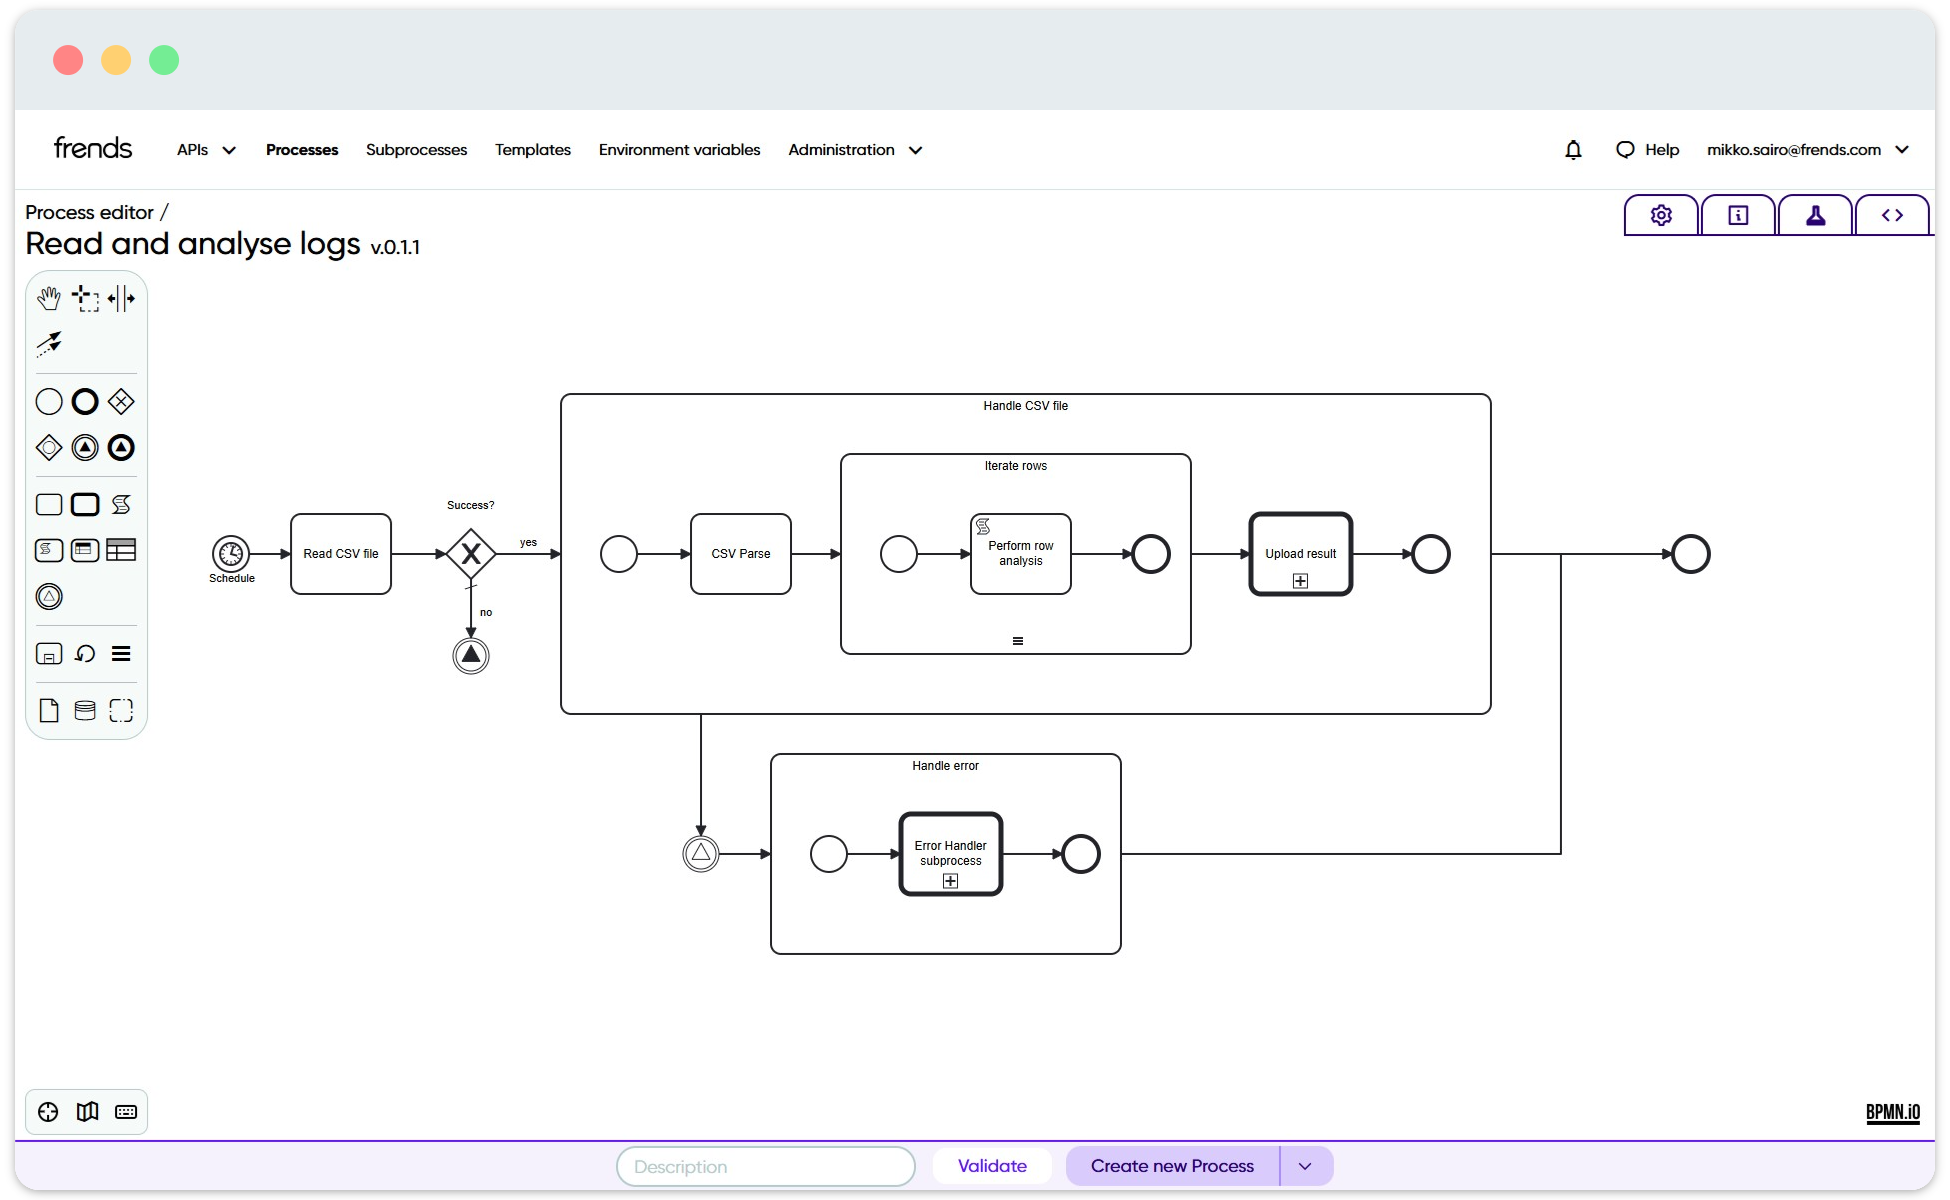Screen dimensions: 1950x1200
Task: Pick the exclusive gateway shape in the palette
Action: click(x=121, y=401)
